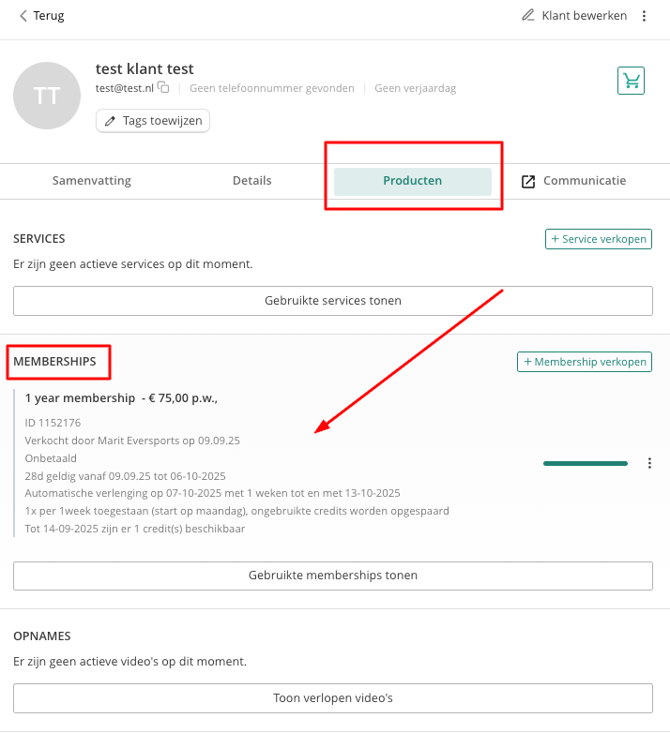Viewport: 670px width, 733px height.
Task: Show used services with Gebruikte services tonen
Action: click(333, 300)
